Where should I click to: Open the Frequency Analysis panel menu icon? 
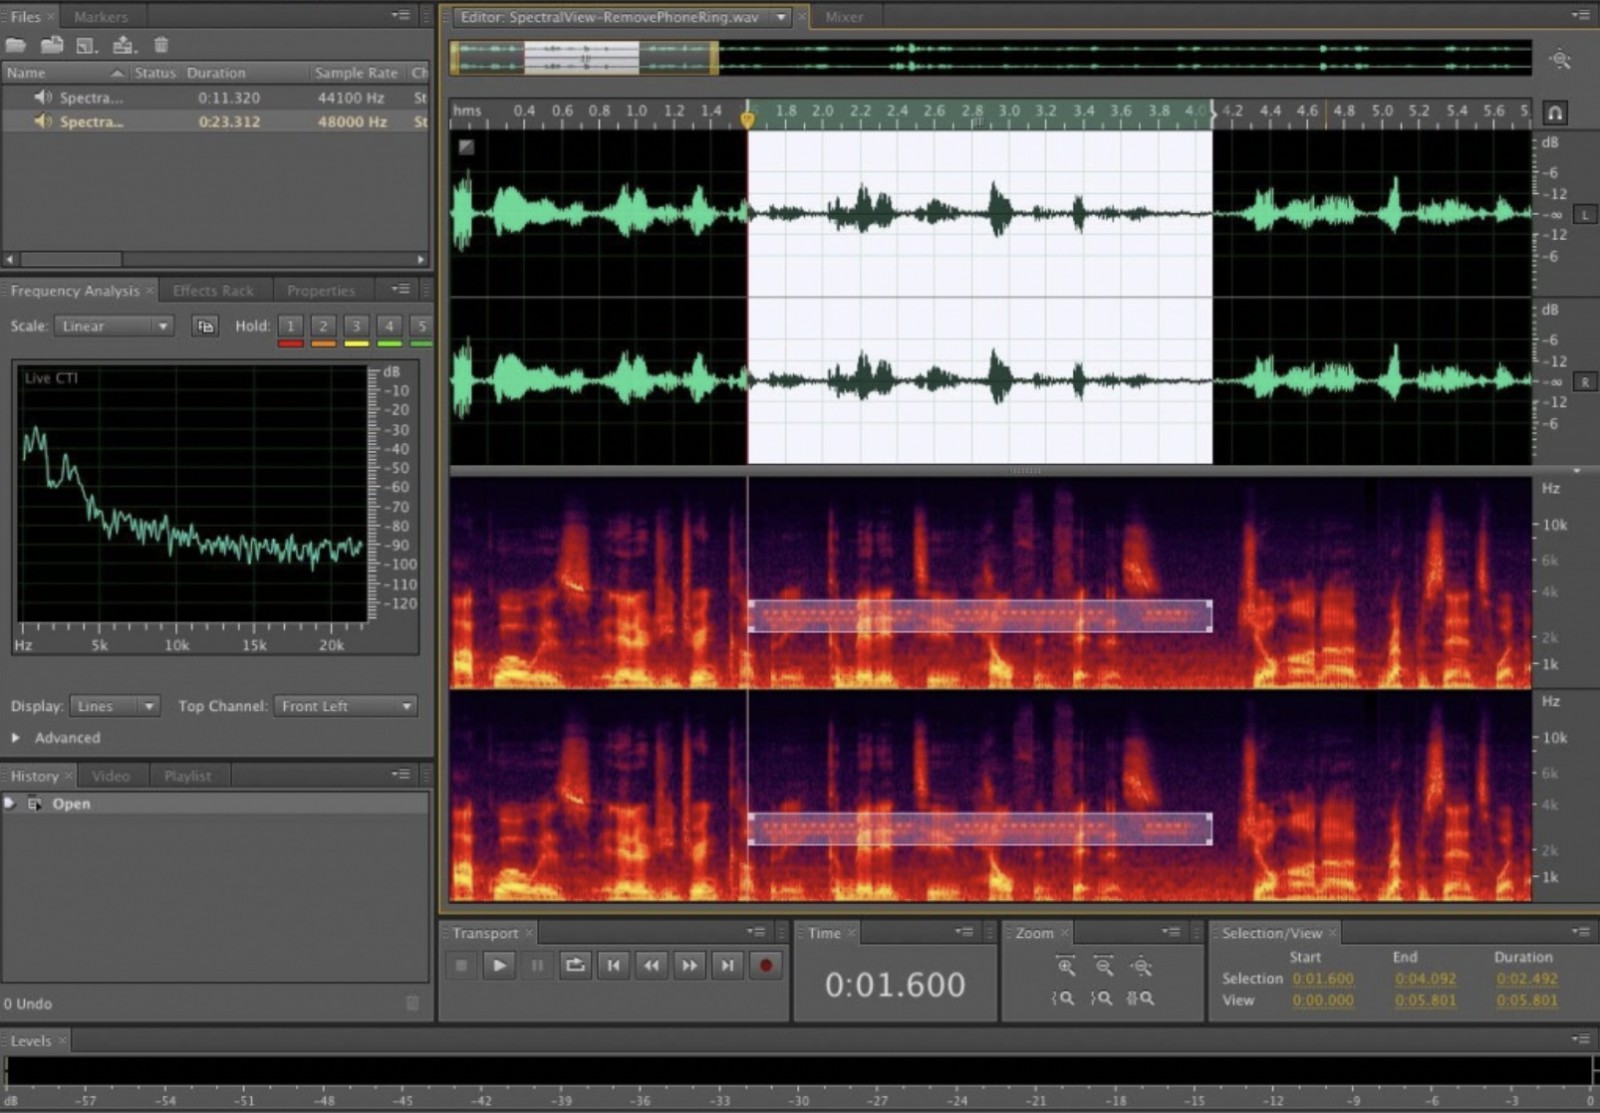(x=401, y=289)
